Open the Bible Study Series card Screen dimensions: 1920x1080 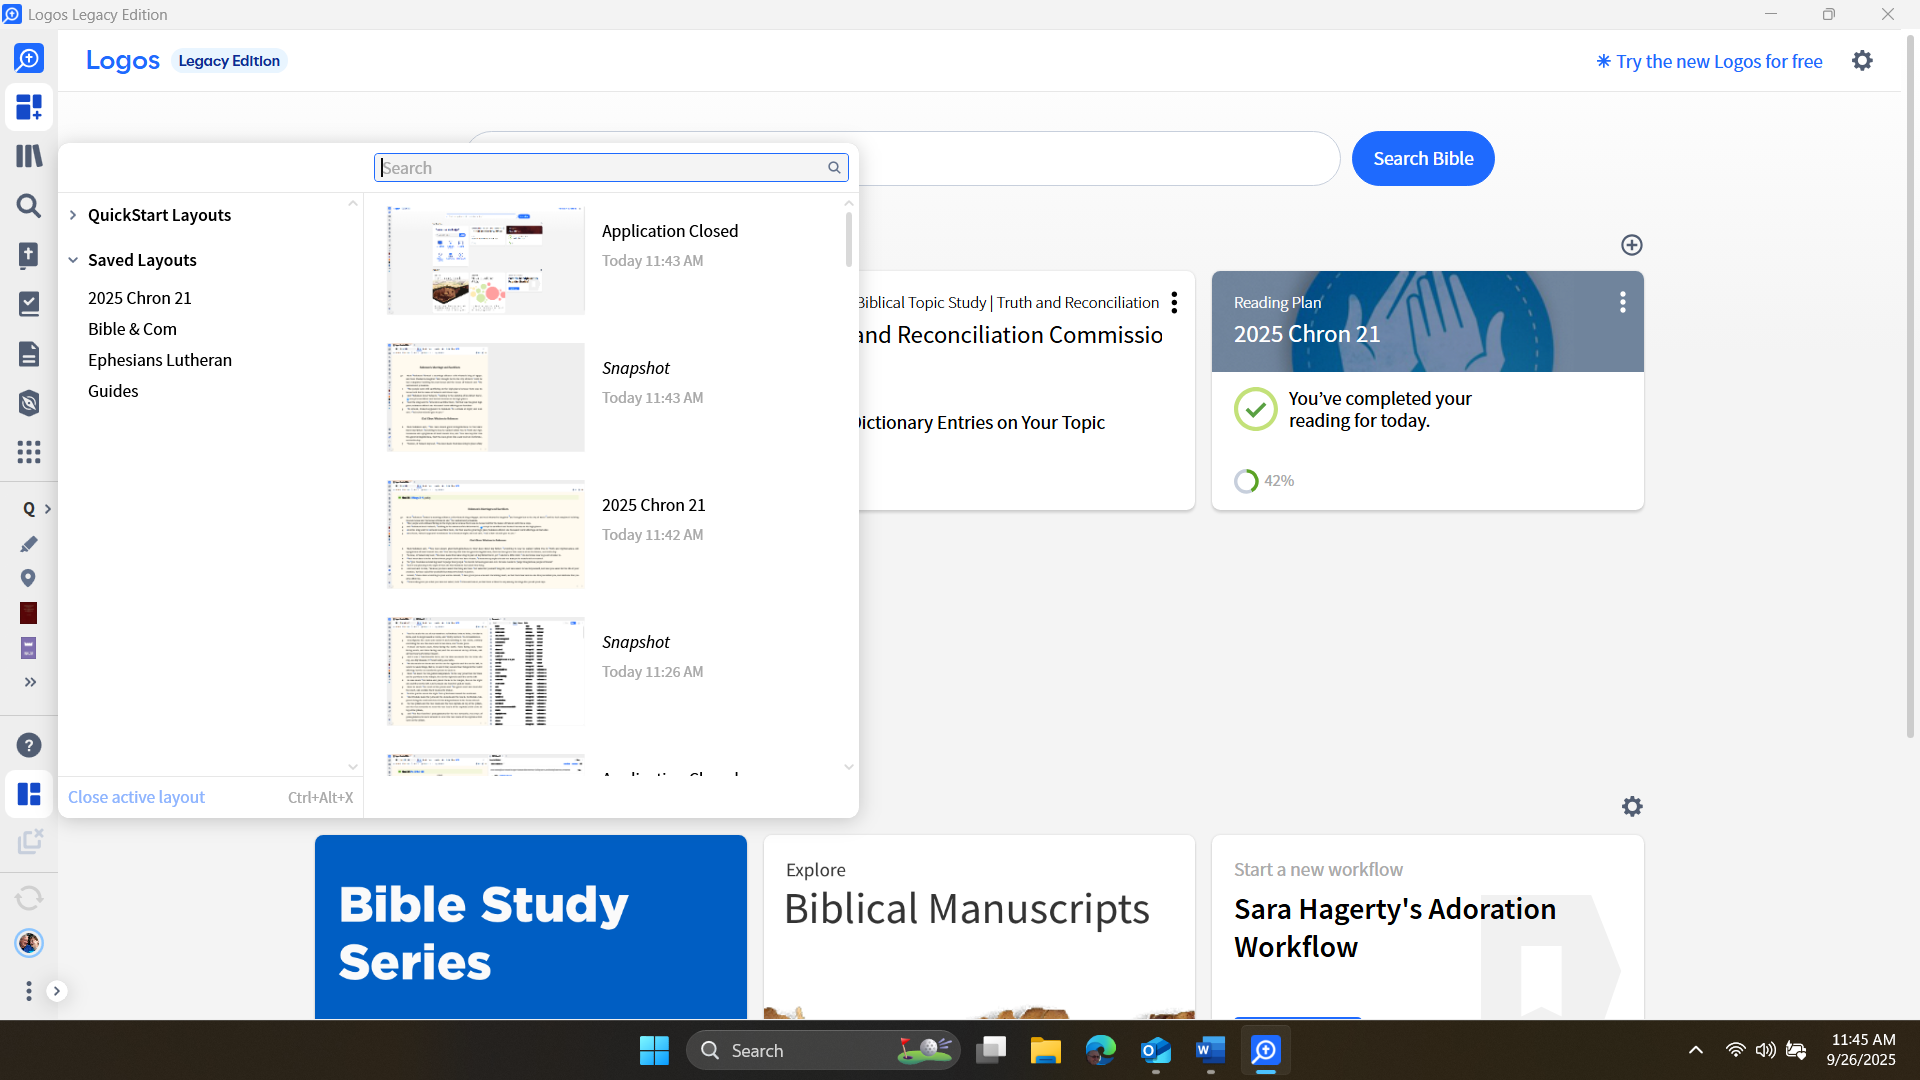click(531, 927)
